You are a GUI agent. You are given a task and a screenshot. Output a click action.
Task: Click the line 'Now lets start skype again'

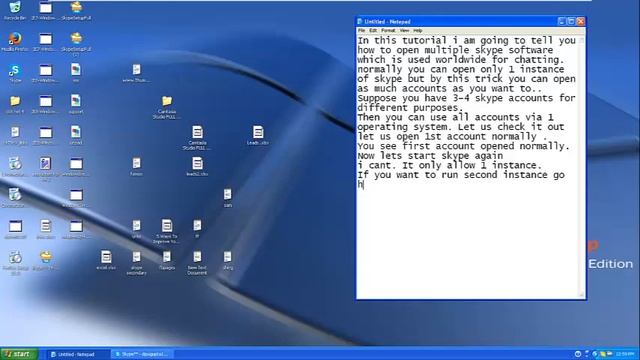(x=431, y=156)
